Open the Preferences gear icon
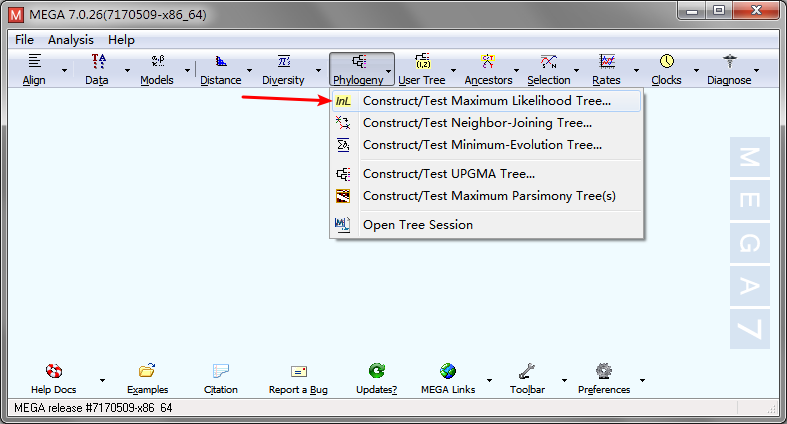Screen dimensions: 787x424 tap(604, 371)
